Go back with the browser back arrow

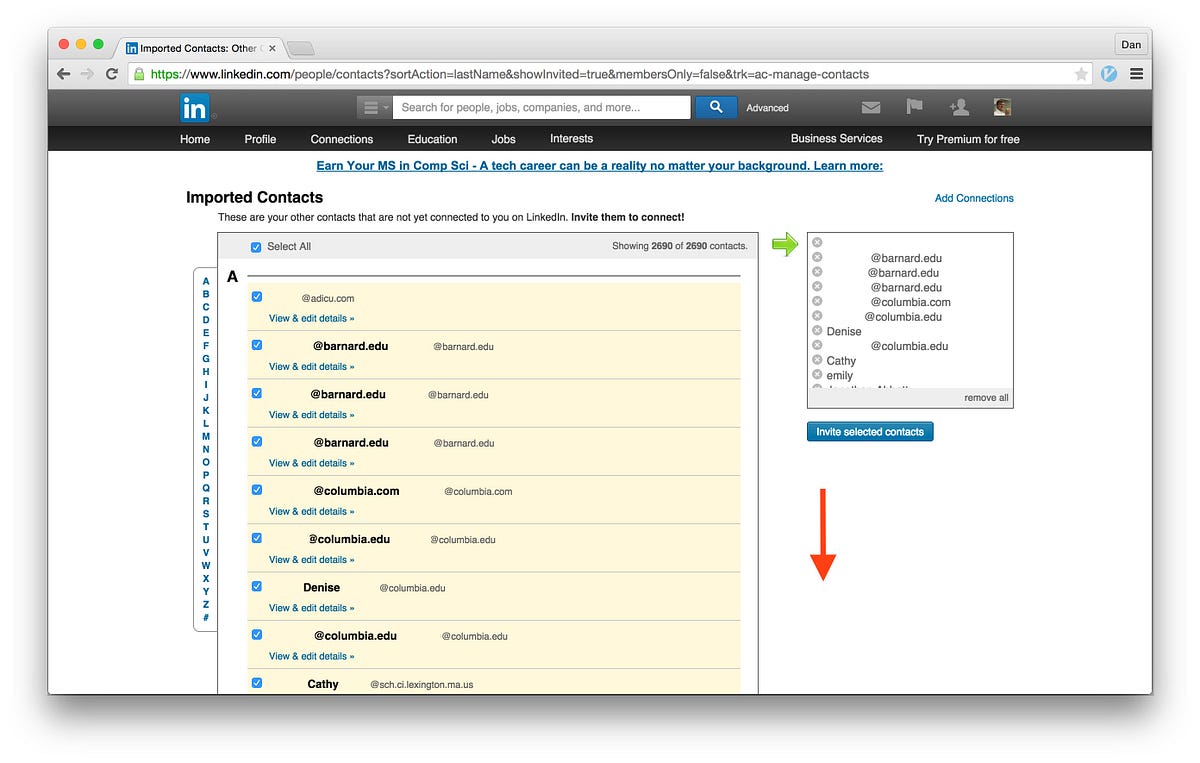tap(64, 74)
